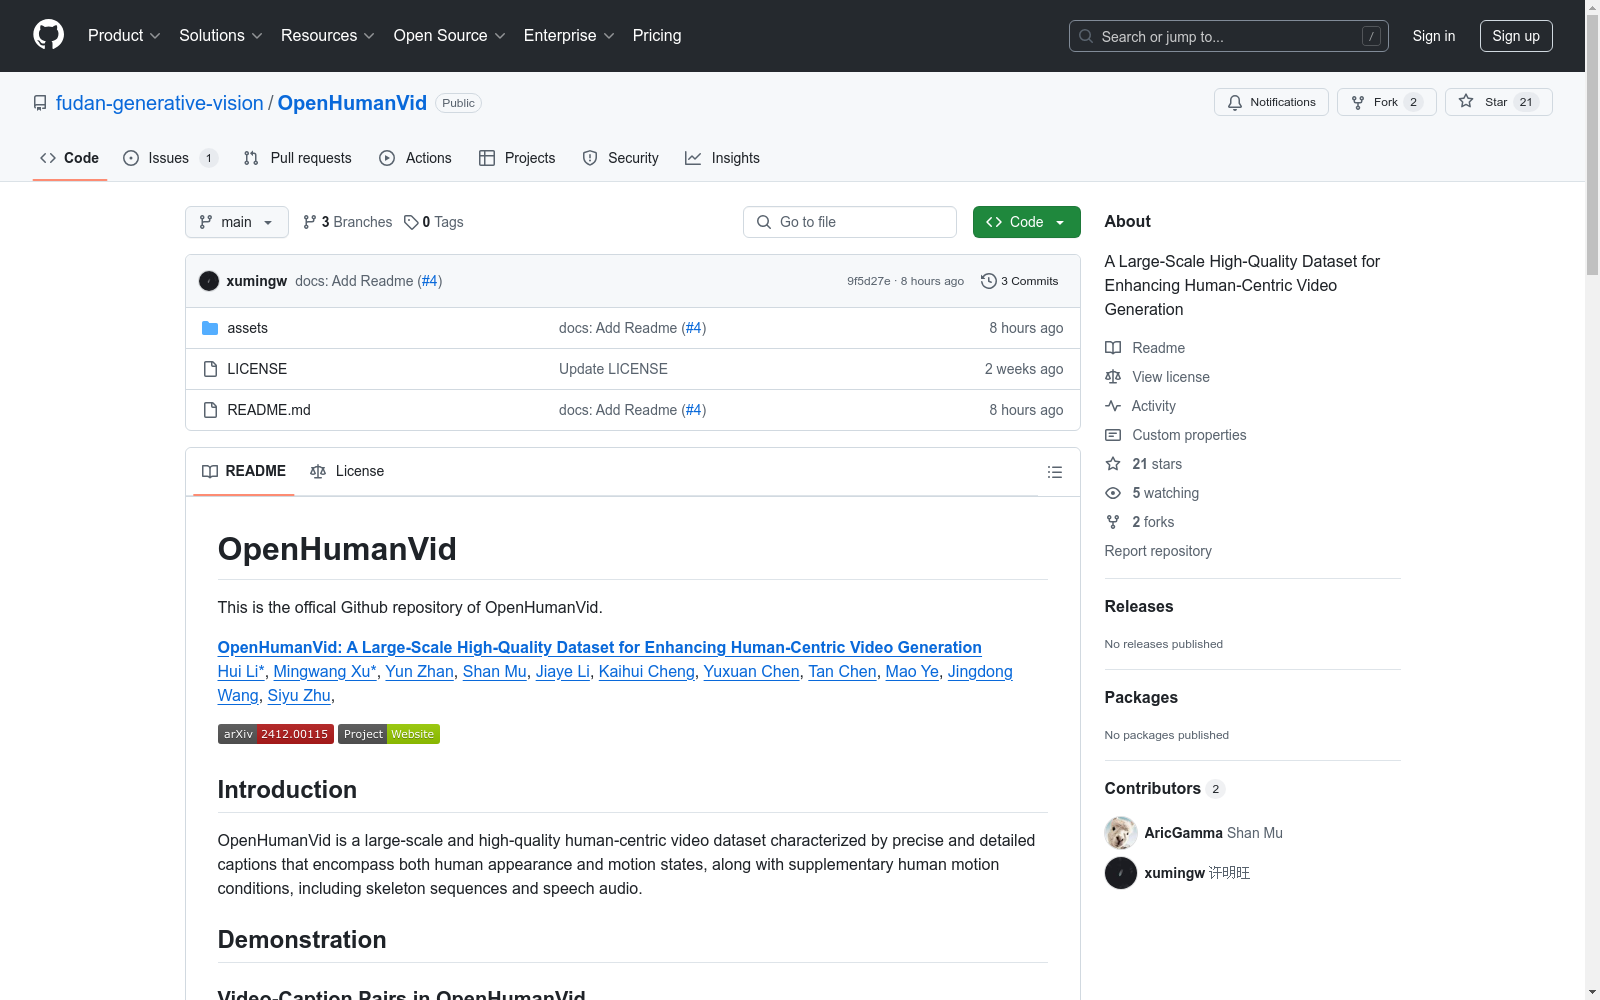Open the Releases heading link

click(1139, 606)
